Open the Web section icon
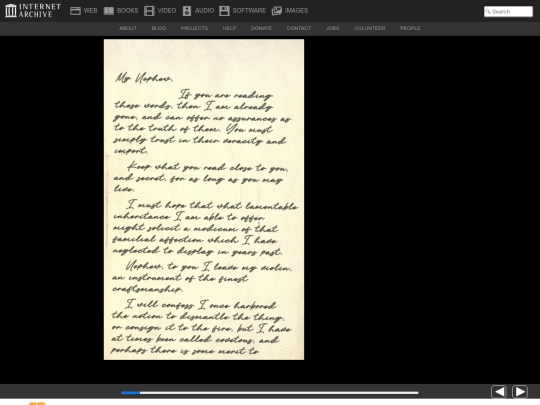 click(x=75, y=11)
